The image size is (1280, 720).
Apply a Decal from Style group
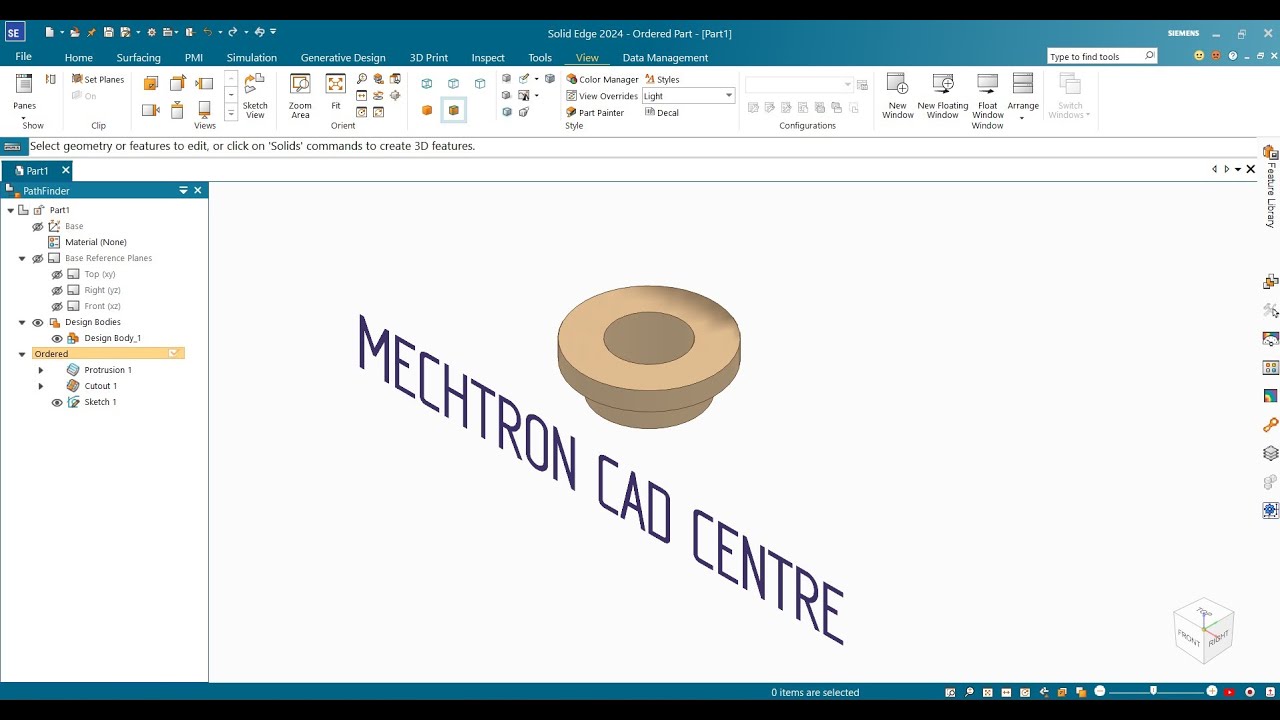pos(662,112)
